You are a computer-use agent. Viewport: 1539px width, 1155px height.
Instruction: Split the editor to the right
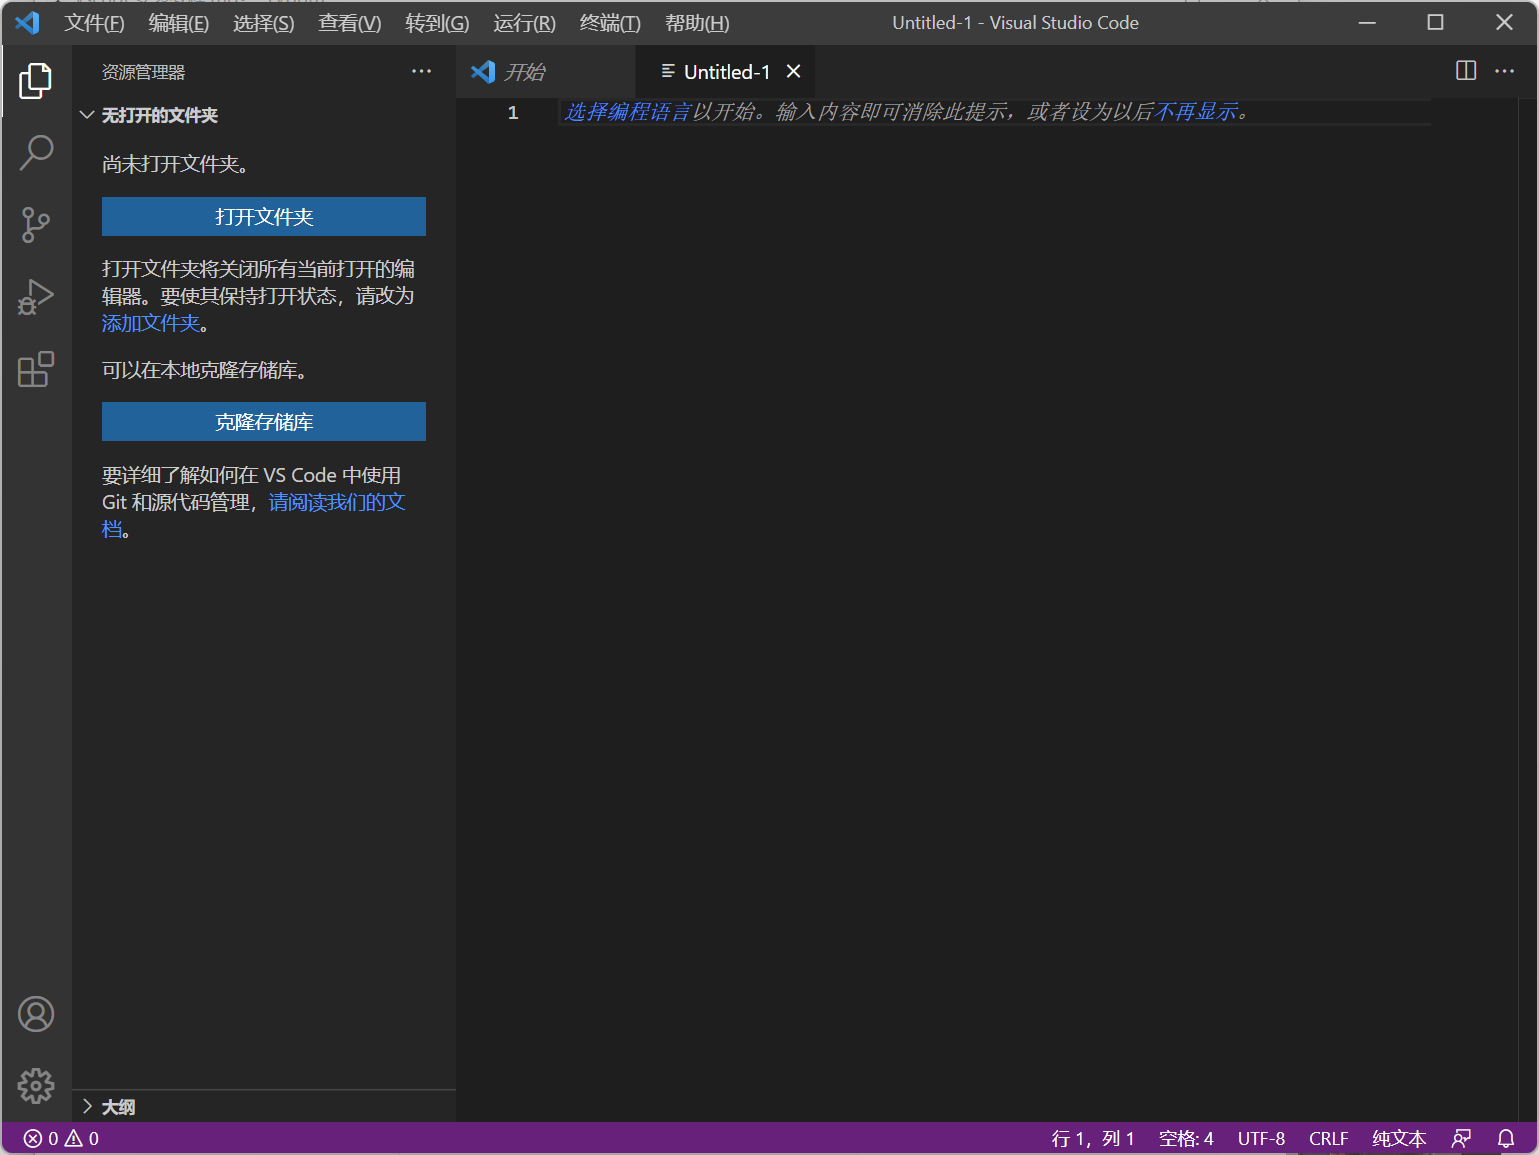(x=1466, y=71)
